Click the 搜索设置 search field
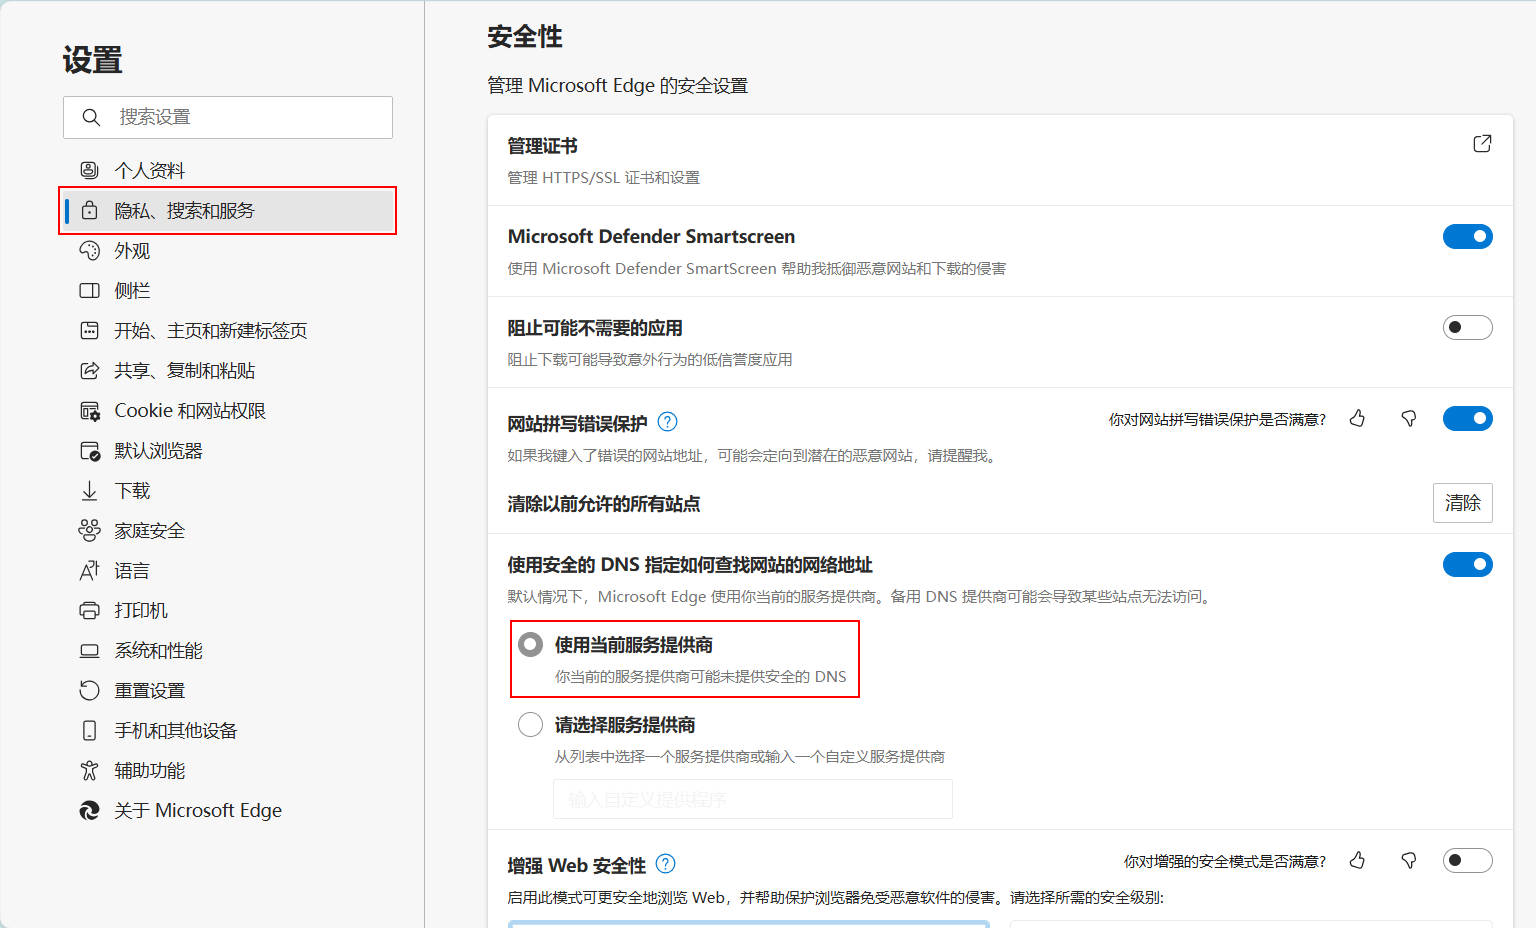This screenshot has height=928, width=1536. pyautogui.click(x=228, y=117)
